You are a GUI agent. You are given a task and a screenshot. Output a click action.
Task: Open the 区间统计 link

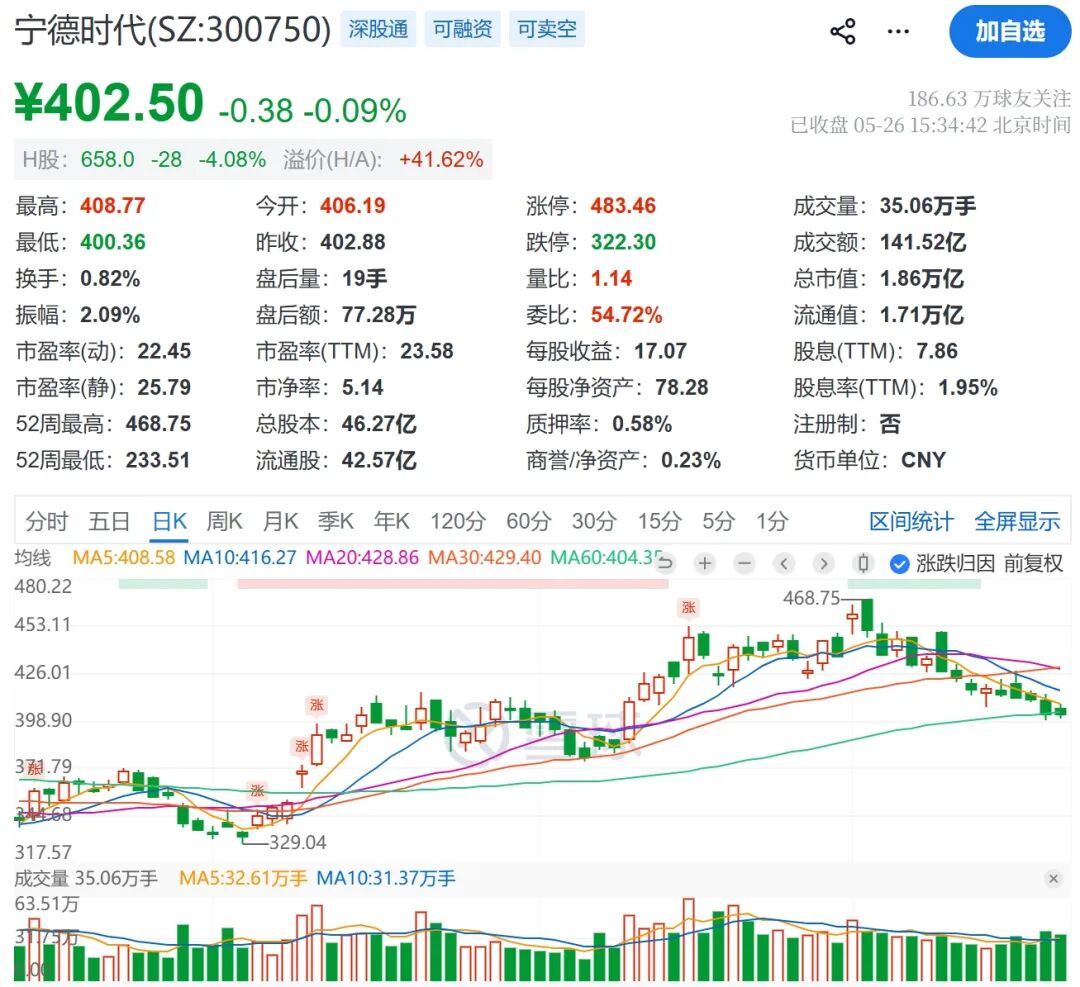coord(911,521)
